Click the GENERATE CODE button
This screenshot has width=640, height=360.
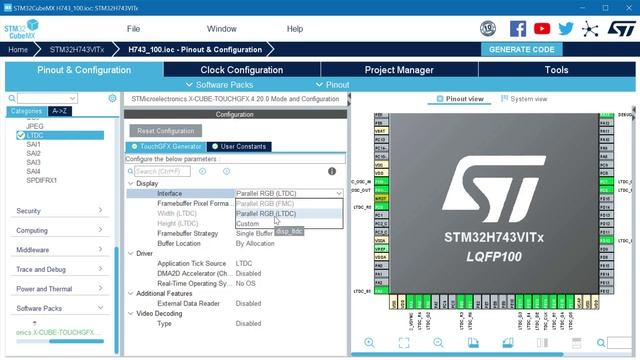[522, 49]
